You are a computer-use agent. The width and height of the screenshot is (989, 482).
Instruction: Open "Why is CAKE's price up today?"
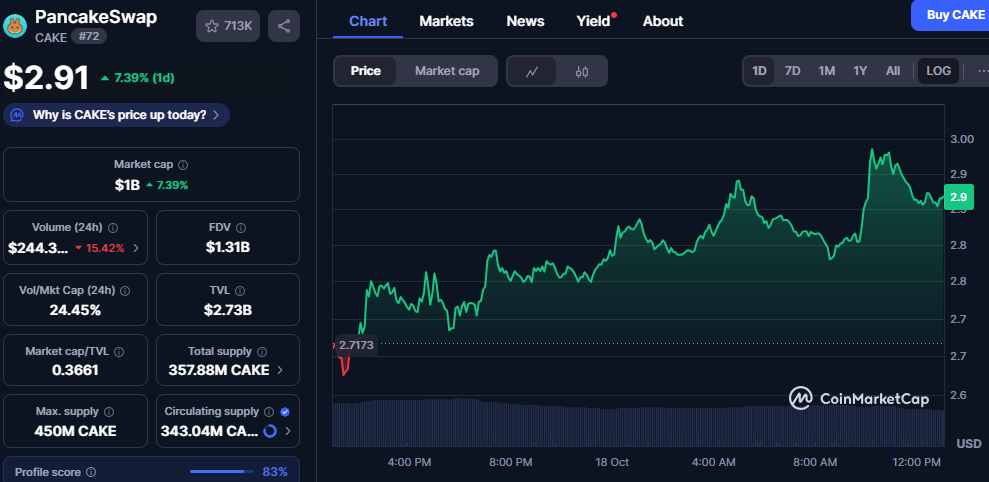[117, 115]
